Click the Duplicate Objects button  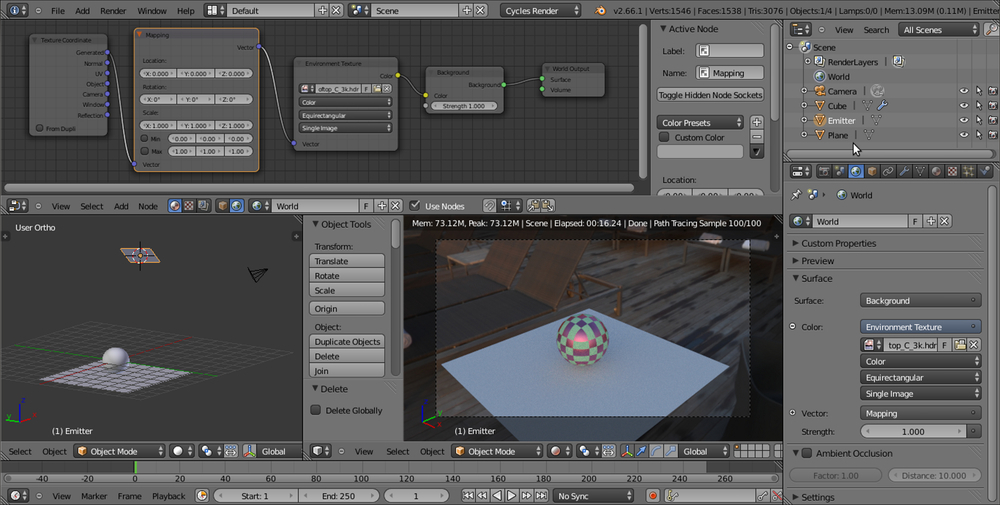pos(347,341)
